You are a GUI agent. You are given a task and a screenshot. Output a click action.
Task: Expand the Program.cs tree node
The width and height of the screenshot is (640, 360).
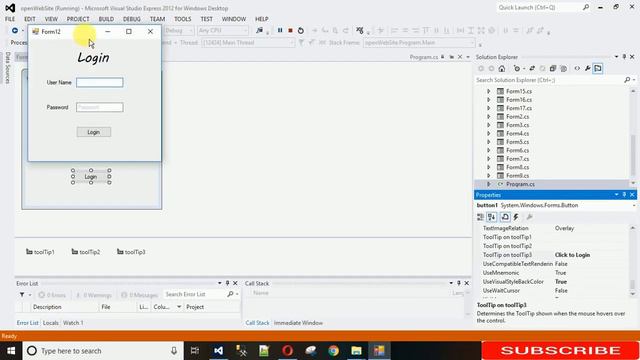coord(489,184)
